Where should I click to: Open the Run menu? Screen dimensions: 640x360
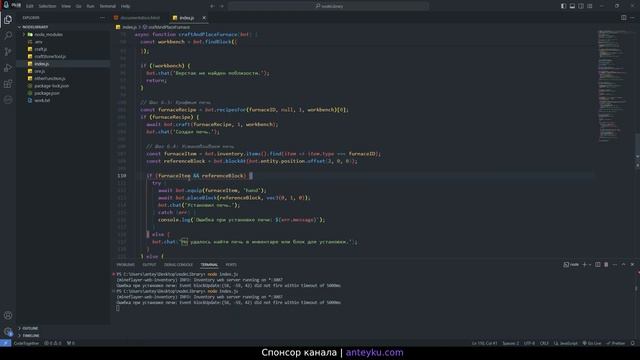point(91,6)
